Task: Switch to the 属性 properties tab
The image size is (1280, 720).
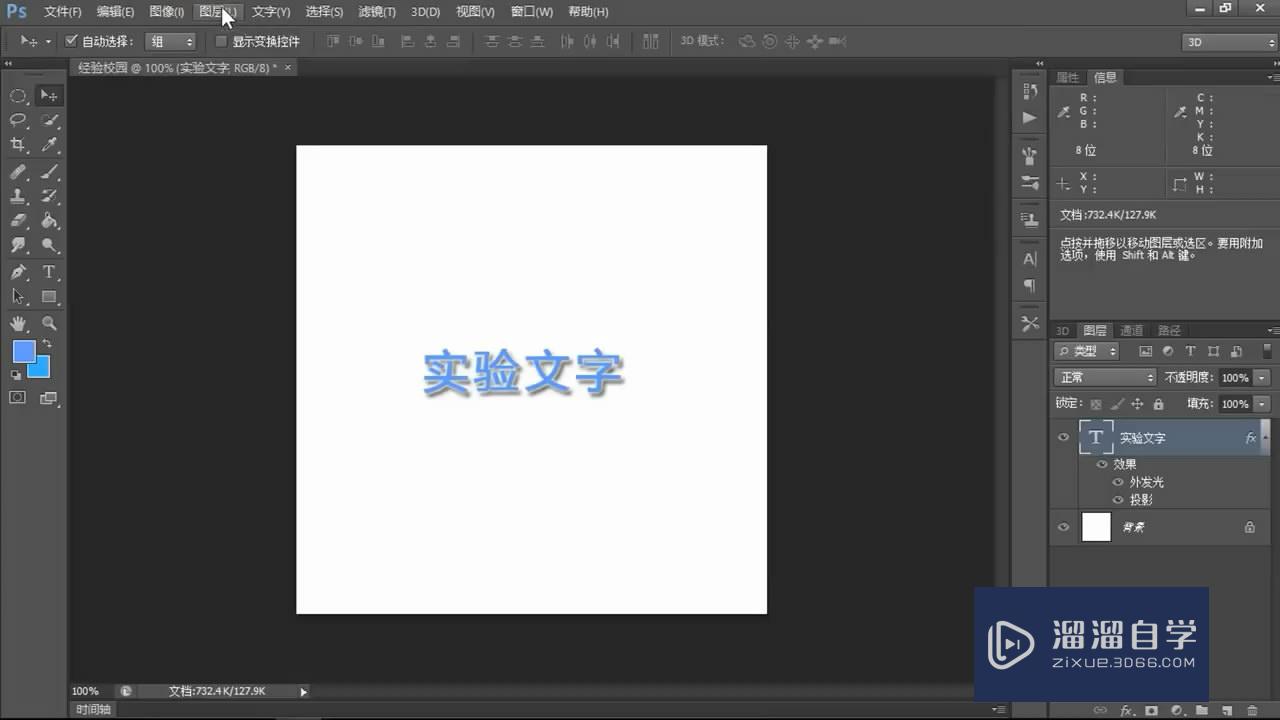Action: 1068,77
